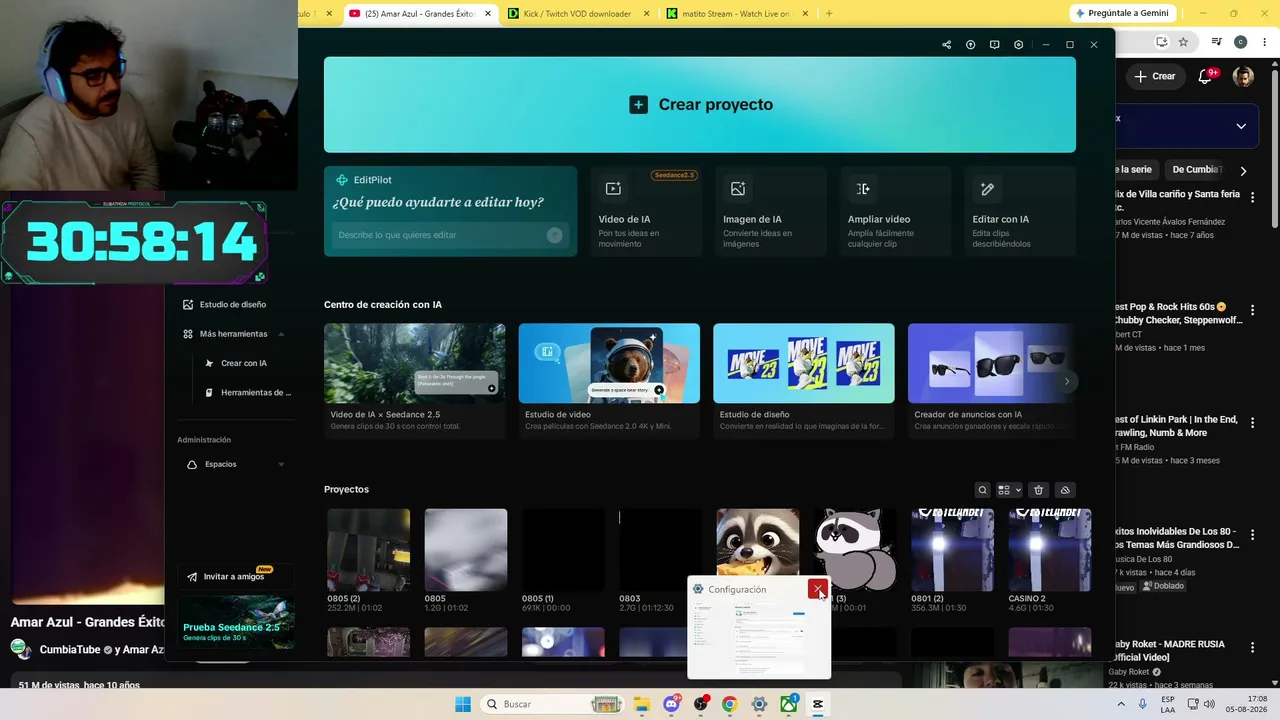Image resolution: width=1280 pixels, height=720 pixels.
Task: Click the Crear proyecto banner
Action: click(x=700, y=104)
